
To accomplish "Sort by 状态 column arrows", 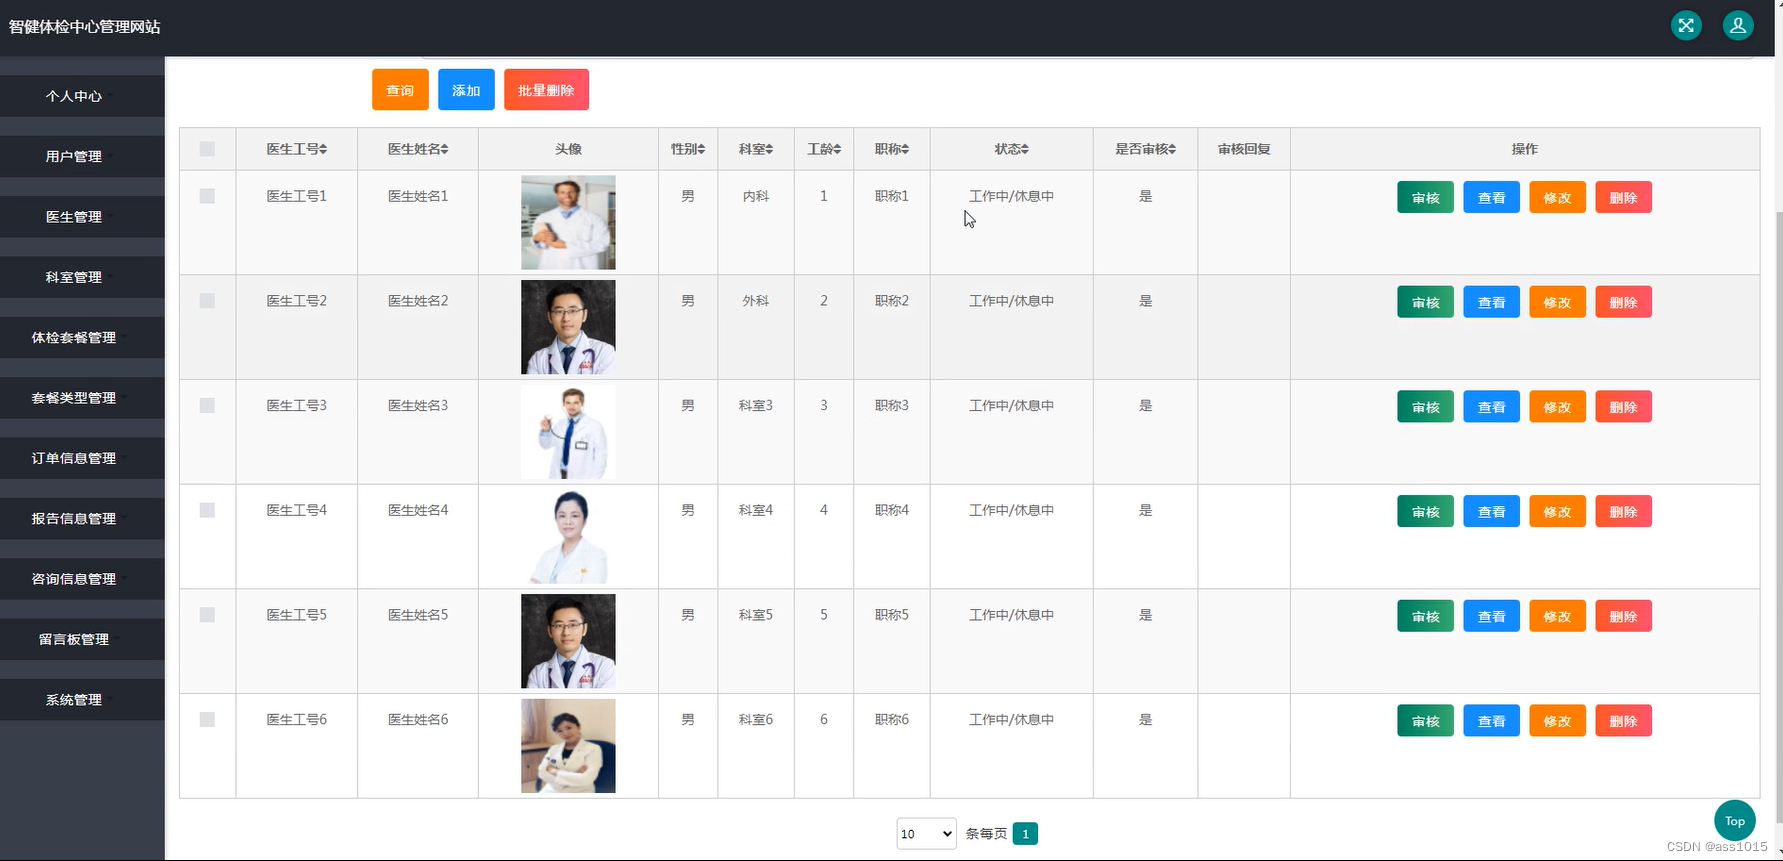I will (x=1025, y=149).
